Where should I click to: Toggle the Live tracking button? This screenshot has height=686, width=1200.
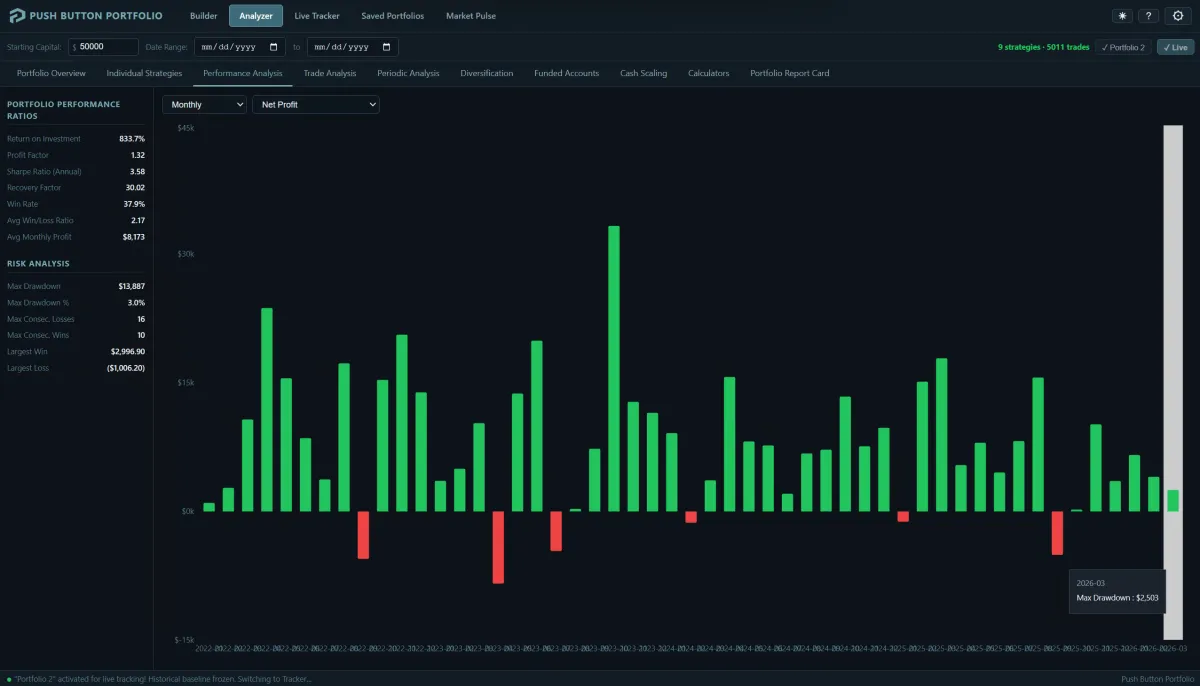(1175, 47)
